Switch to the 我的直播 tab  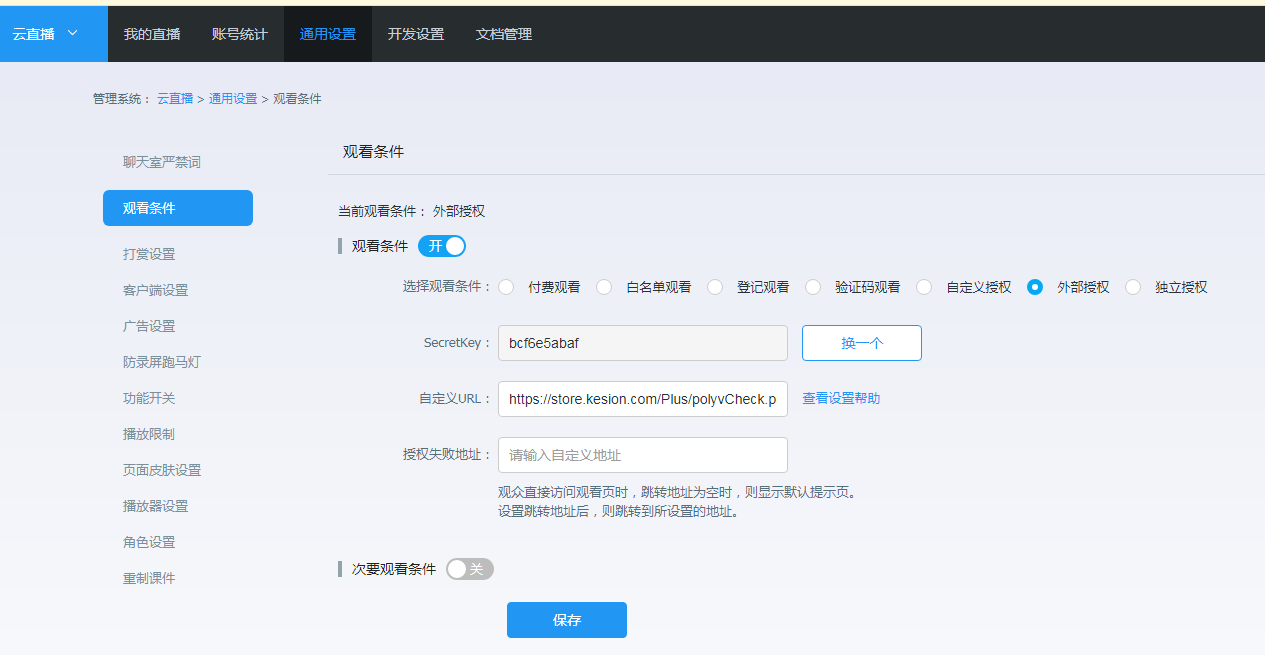tap(151, 33)
